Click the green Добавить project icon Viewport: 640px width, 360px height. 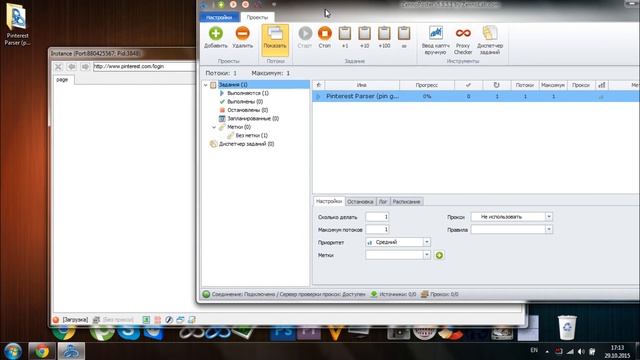216,33
